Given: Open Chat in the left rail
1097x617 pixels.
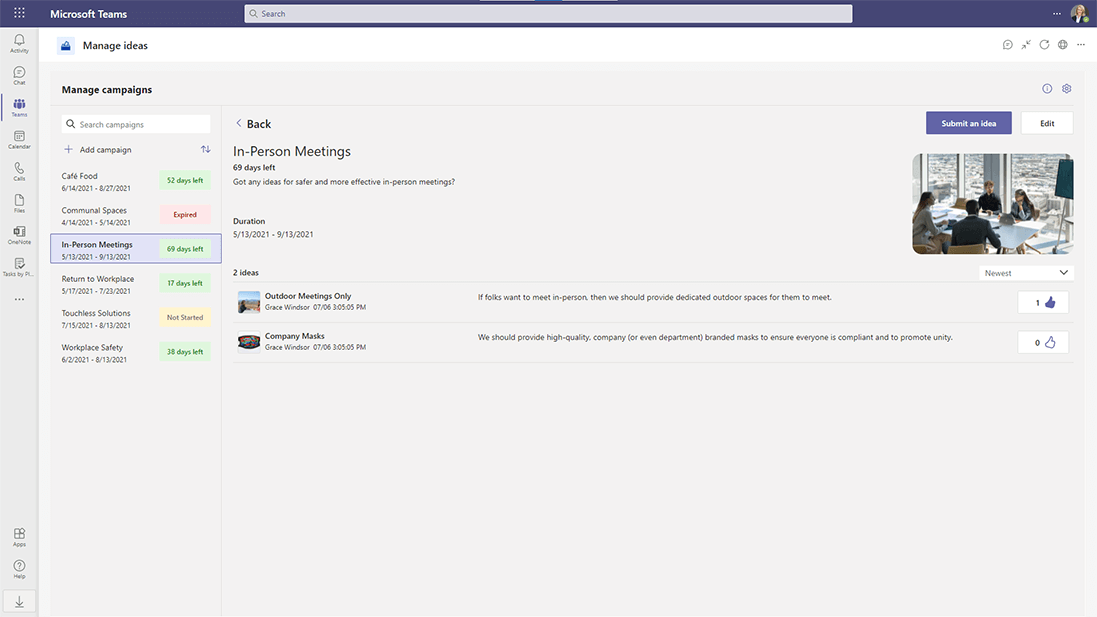Looking at the screenshot, I should click(19, 75).
